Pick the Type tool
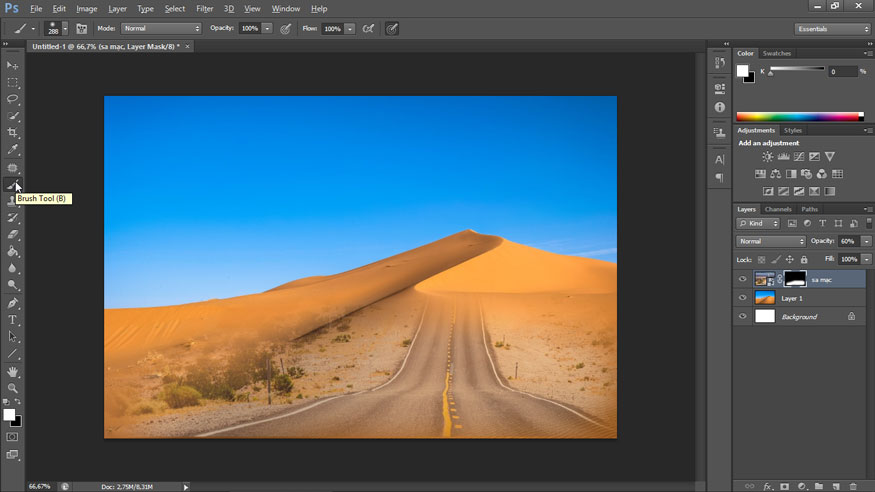This screenshot has height=492, width=875. (13, 319)
